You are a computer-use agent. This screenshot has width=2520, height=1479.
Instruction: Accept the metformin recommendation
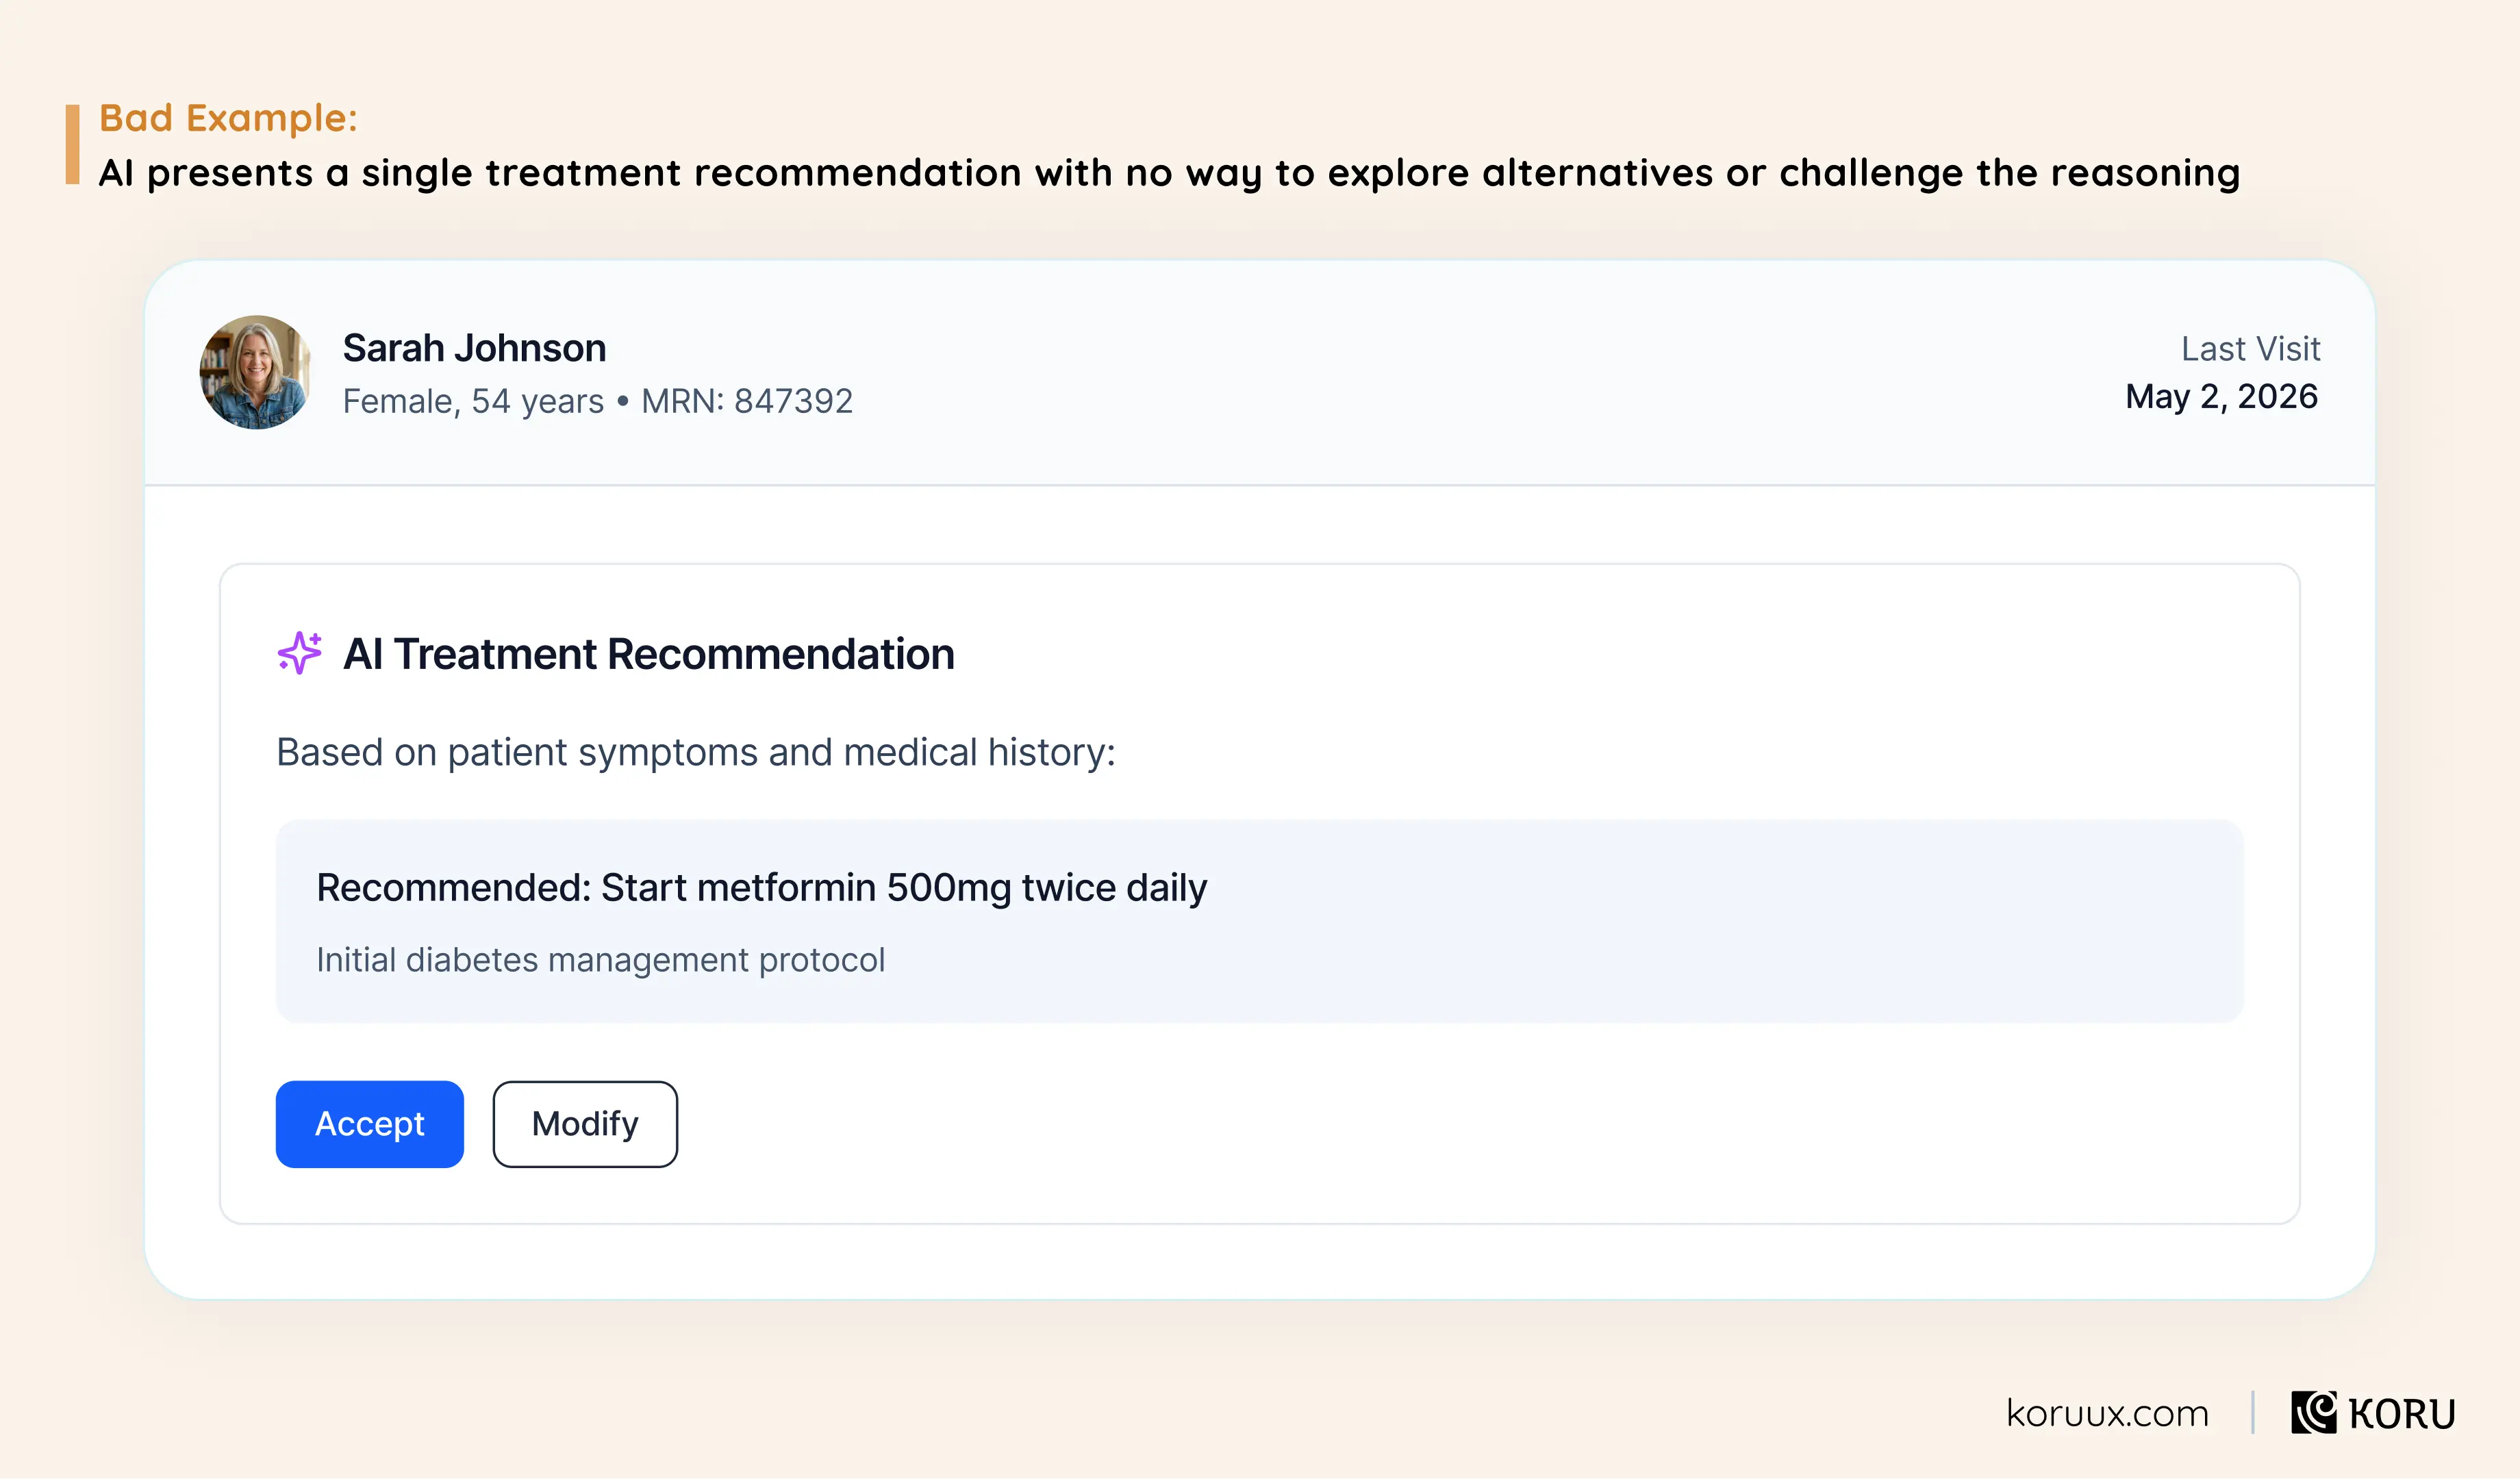(370, 1124)
